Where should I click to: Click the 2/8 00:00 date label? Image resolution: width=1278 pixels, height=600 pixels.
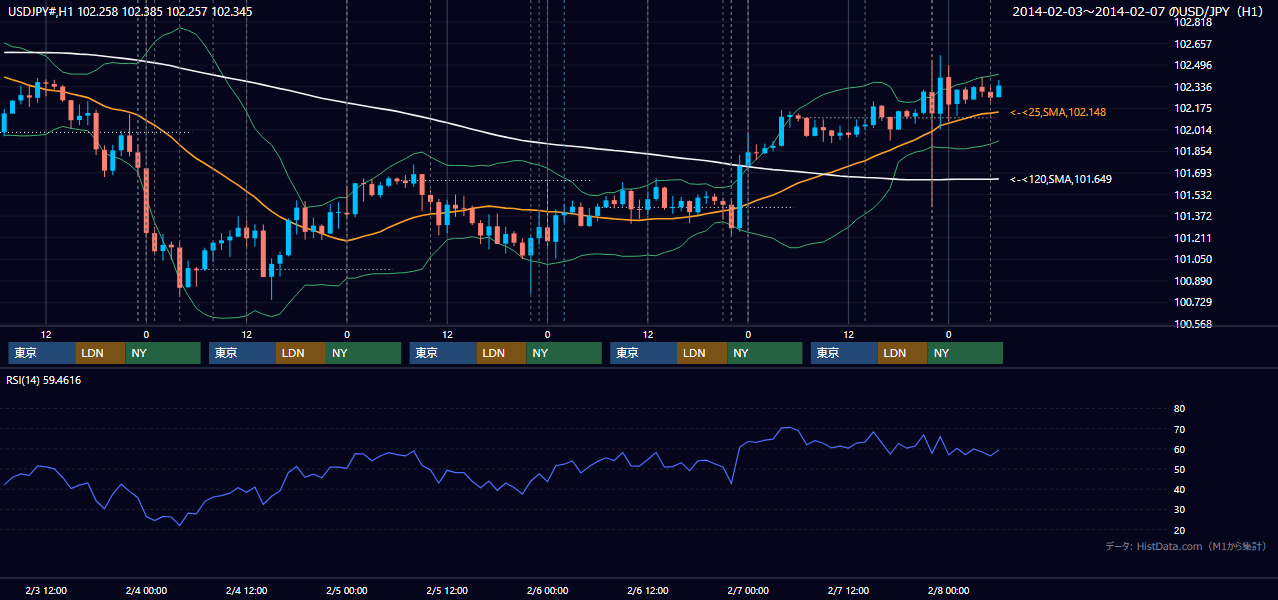(x=949, y=591)
